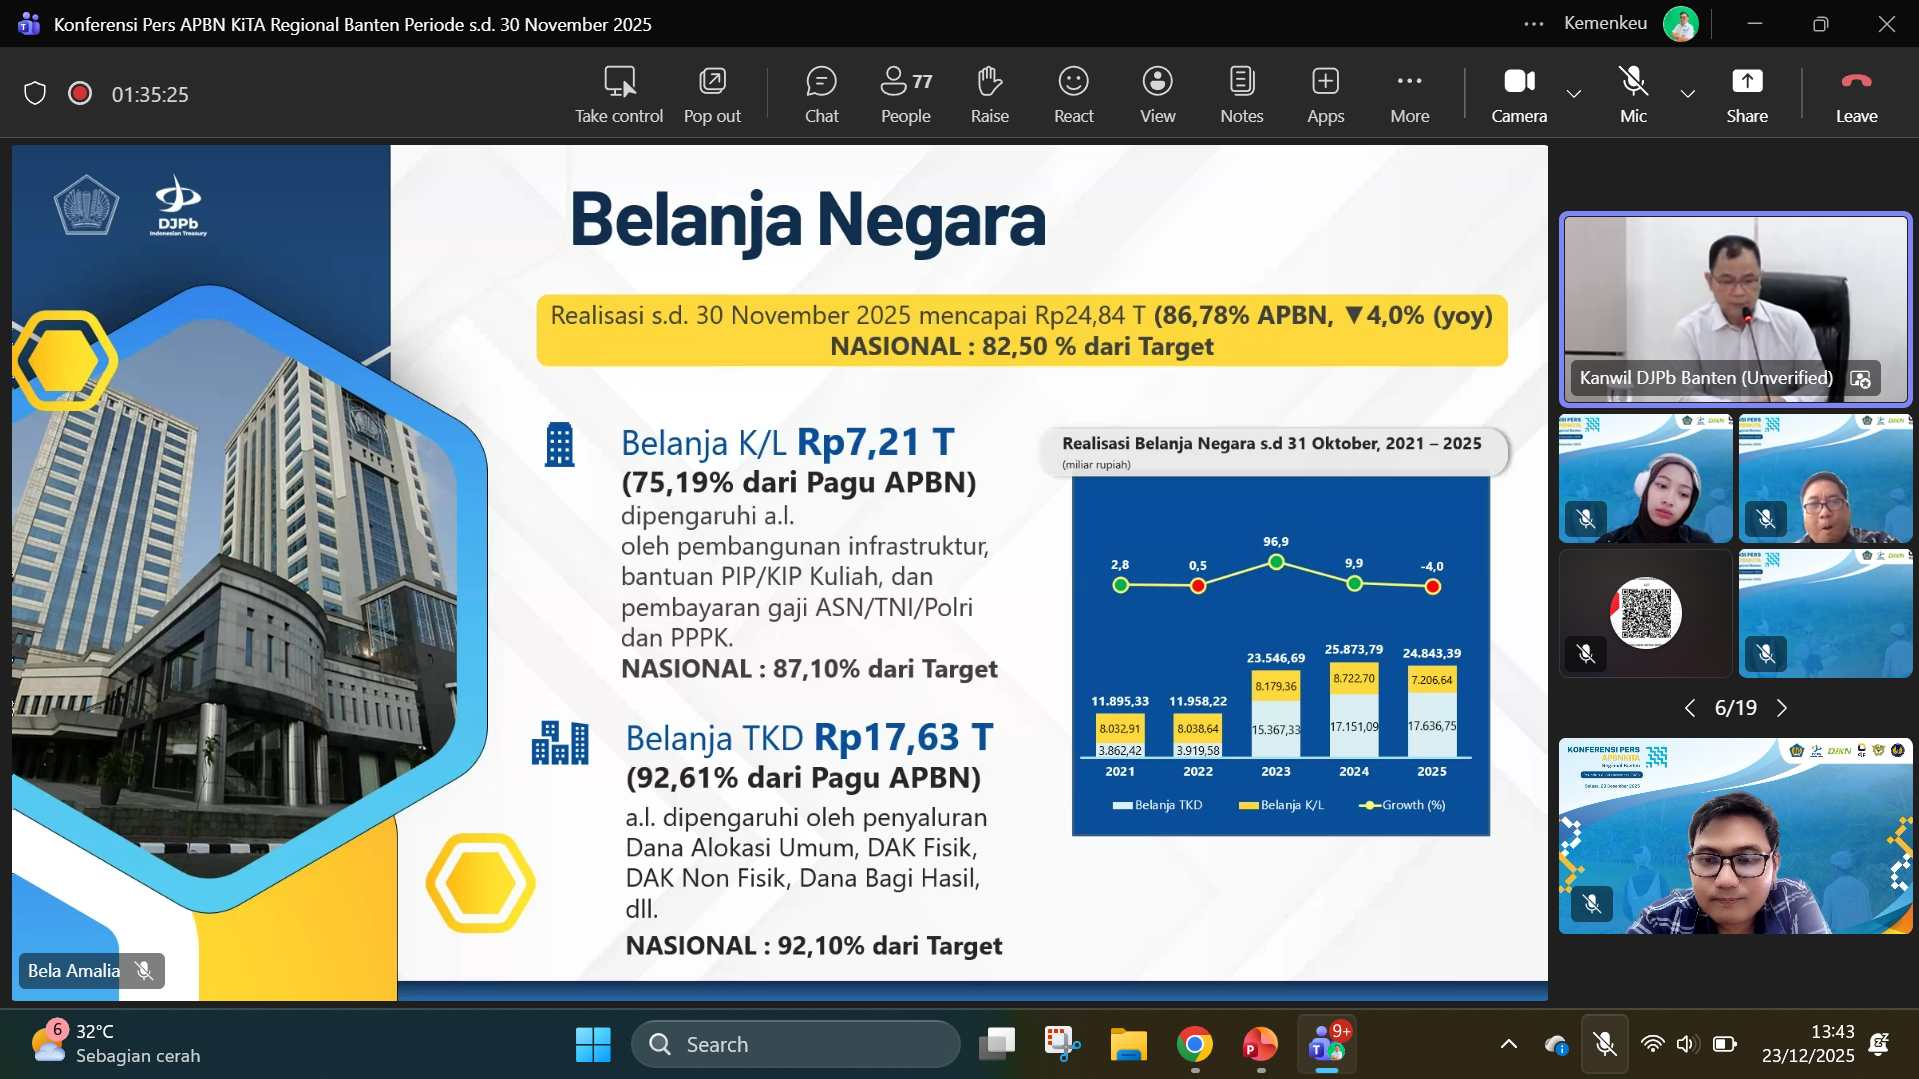This screenshot has height=1079, width=1919.
Task: Open the Chat panel
Action: click(x=821, y=93)
